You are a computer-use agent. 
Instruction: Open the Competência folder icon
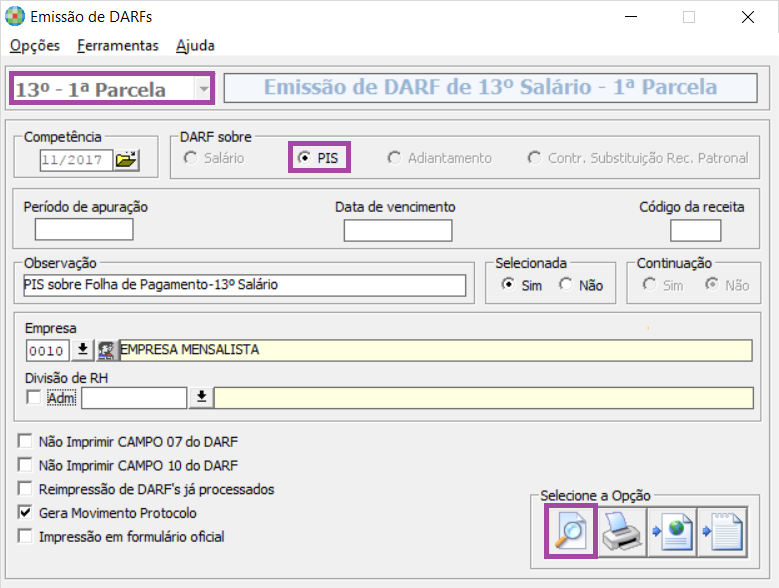127,159
